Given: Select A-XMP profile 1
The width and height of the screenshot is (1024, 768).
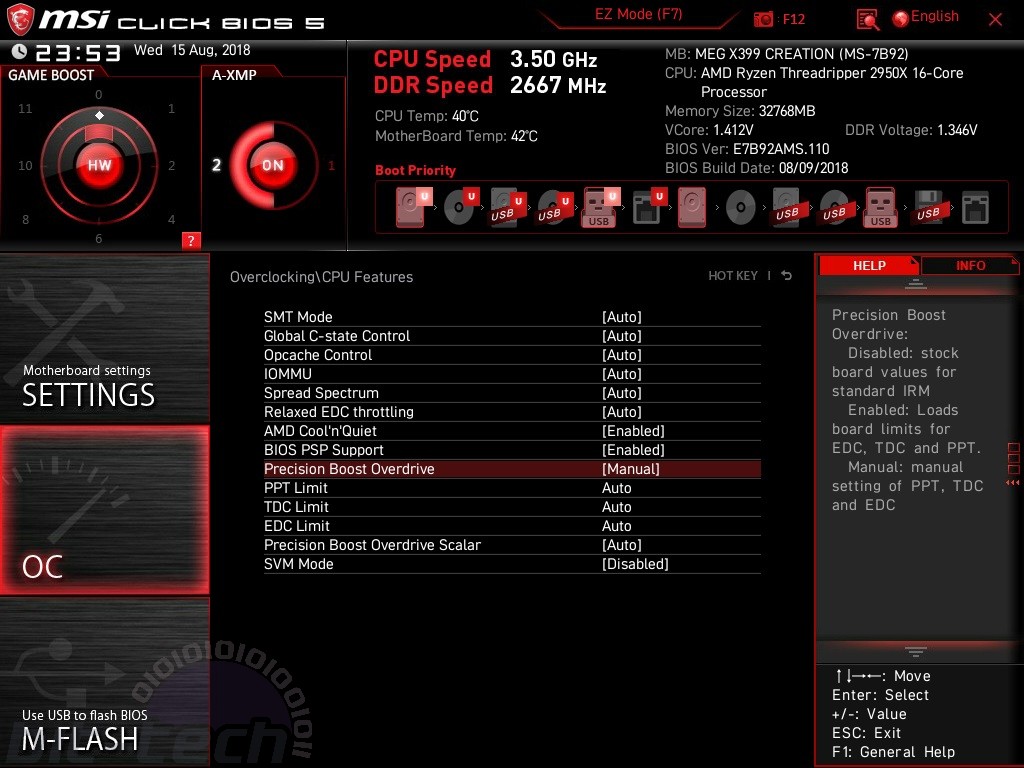Looking at the screenshot, I should pyautogui.click(x=331, y=165).
